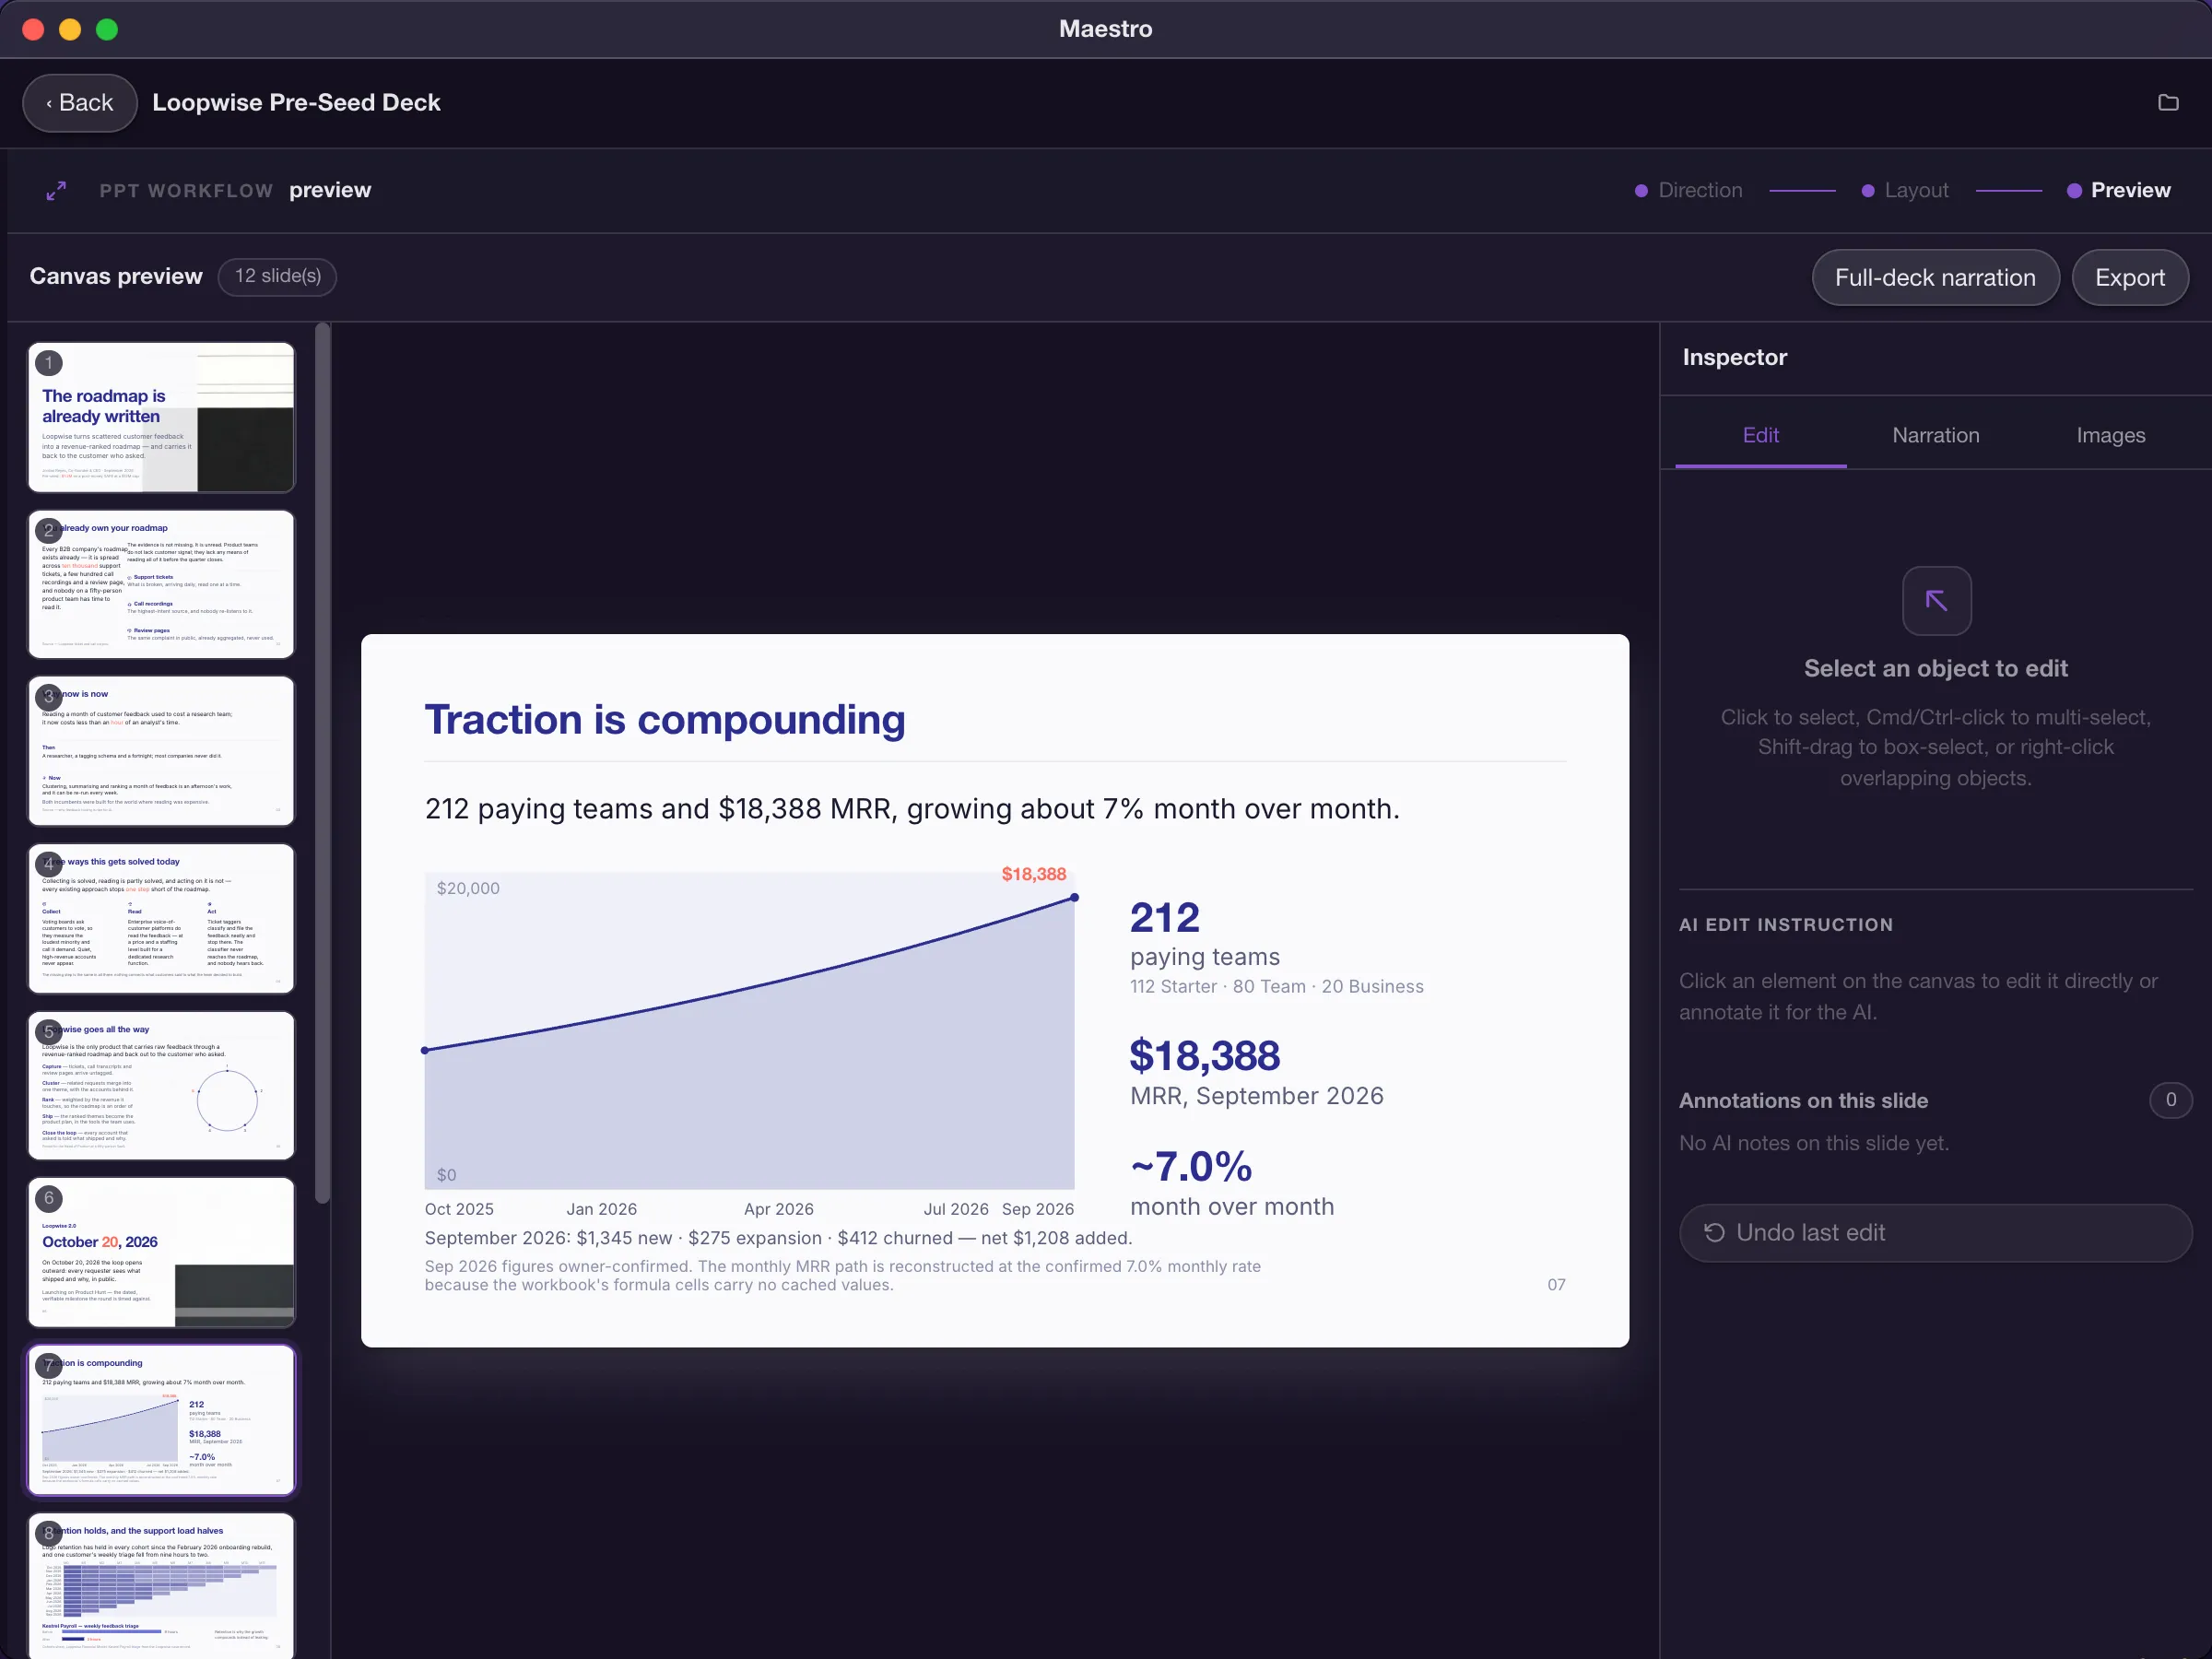Select slide 5 thumbnail with the loop circle

[161, 1085]
